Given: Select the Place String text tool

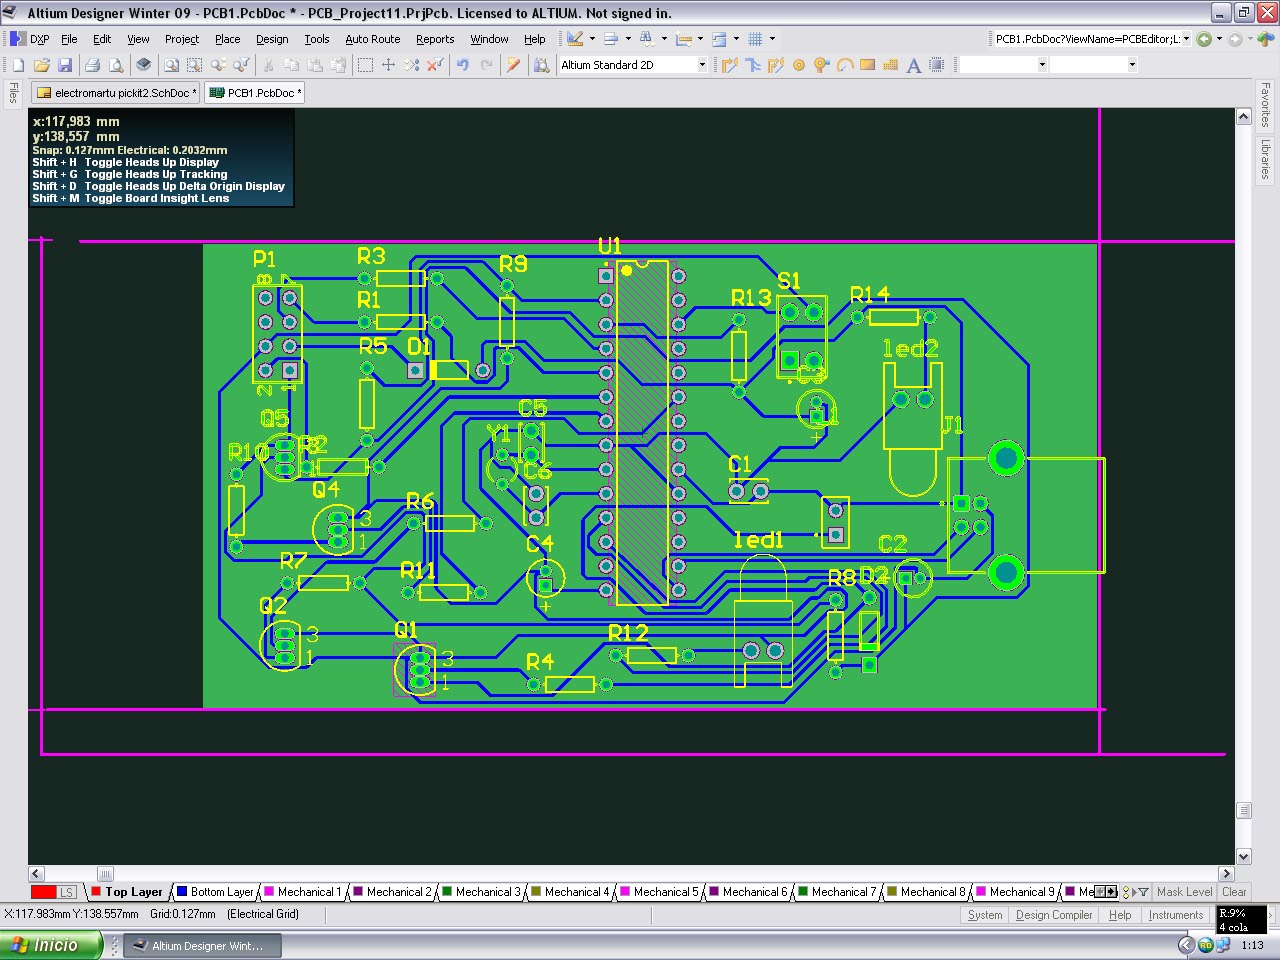Looking at the screenshot, I should [x=913, y=65].
